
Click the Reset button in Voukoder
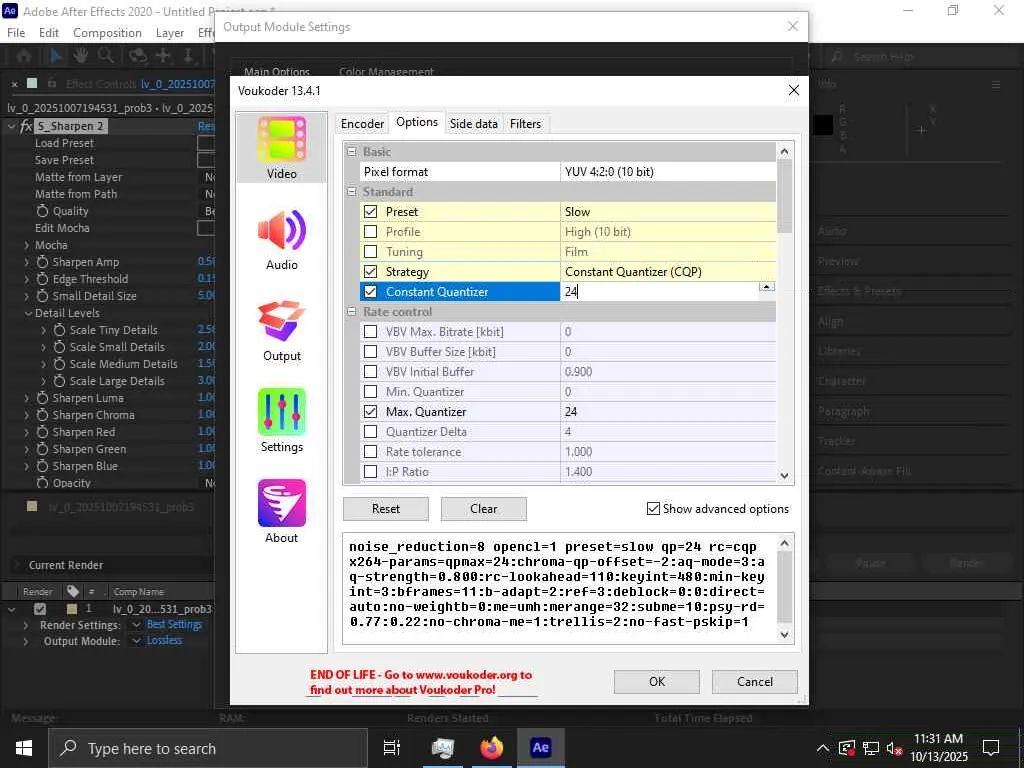pos(386,509)
